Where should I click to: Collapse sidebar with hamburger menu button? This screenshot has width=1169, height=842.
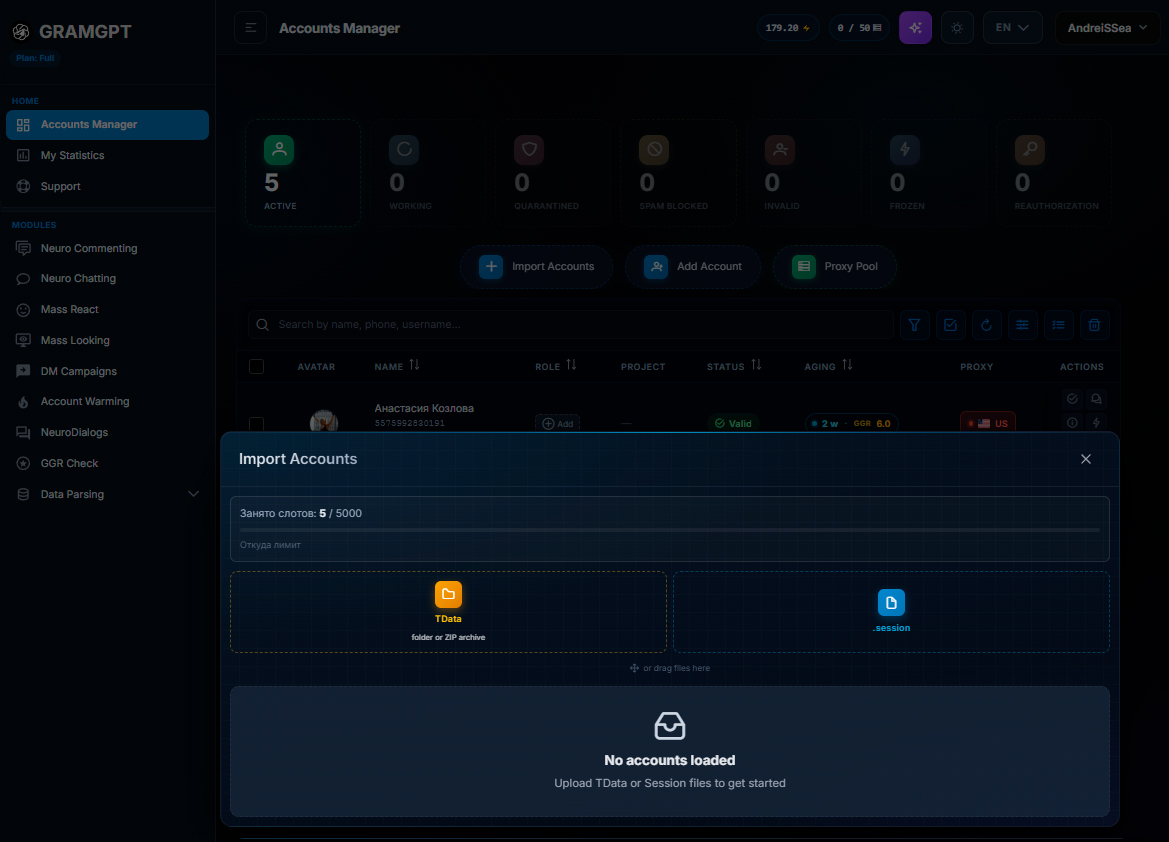click(x=250, y=28)
